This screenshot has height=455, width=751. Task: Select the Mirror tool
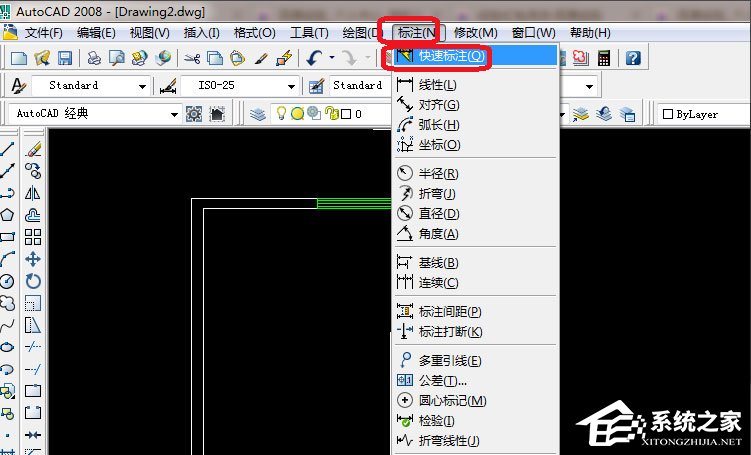(33, 193)
